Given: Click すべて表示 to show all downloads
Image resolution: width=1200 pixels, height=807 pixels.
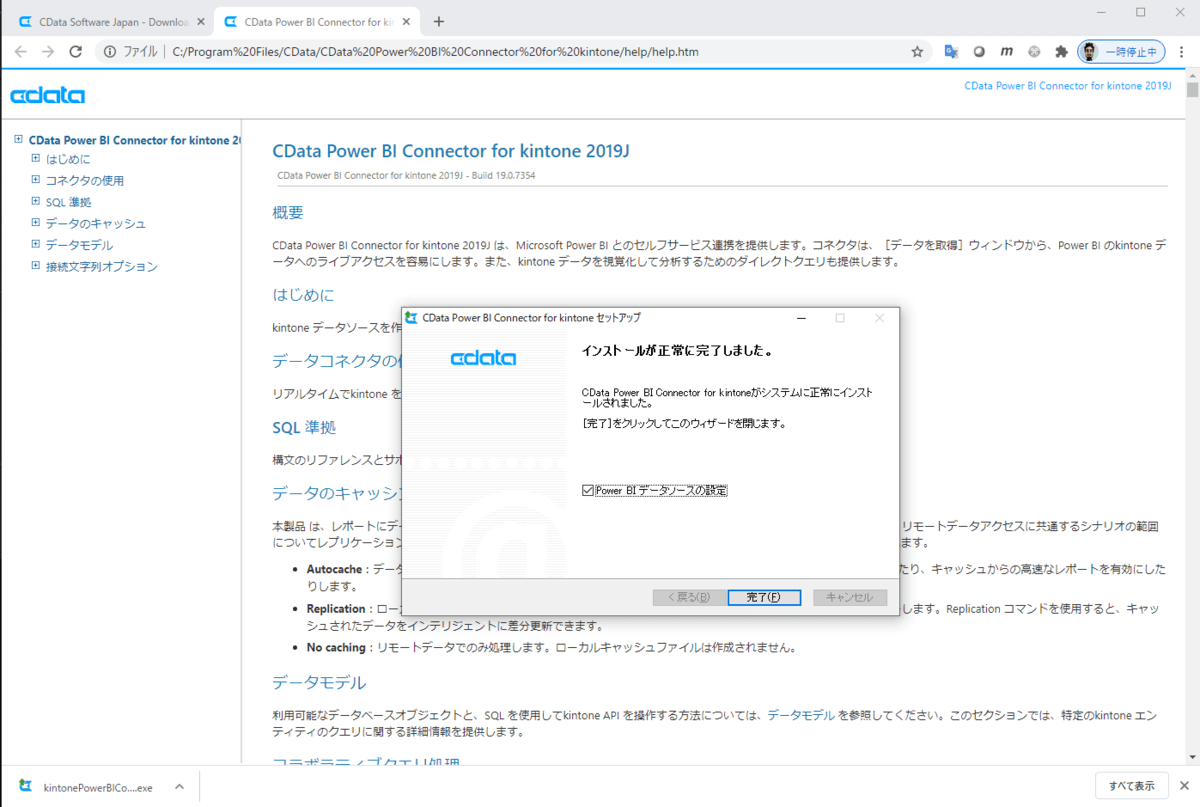Looking at the screenshot, I should (1131, 786).
